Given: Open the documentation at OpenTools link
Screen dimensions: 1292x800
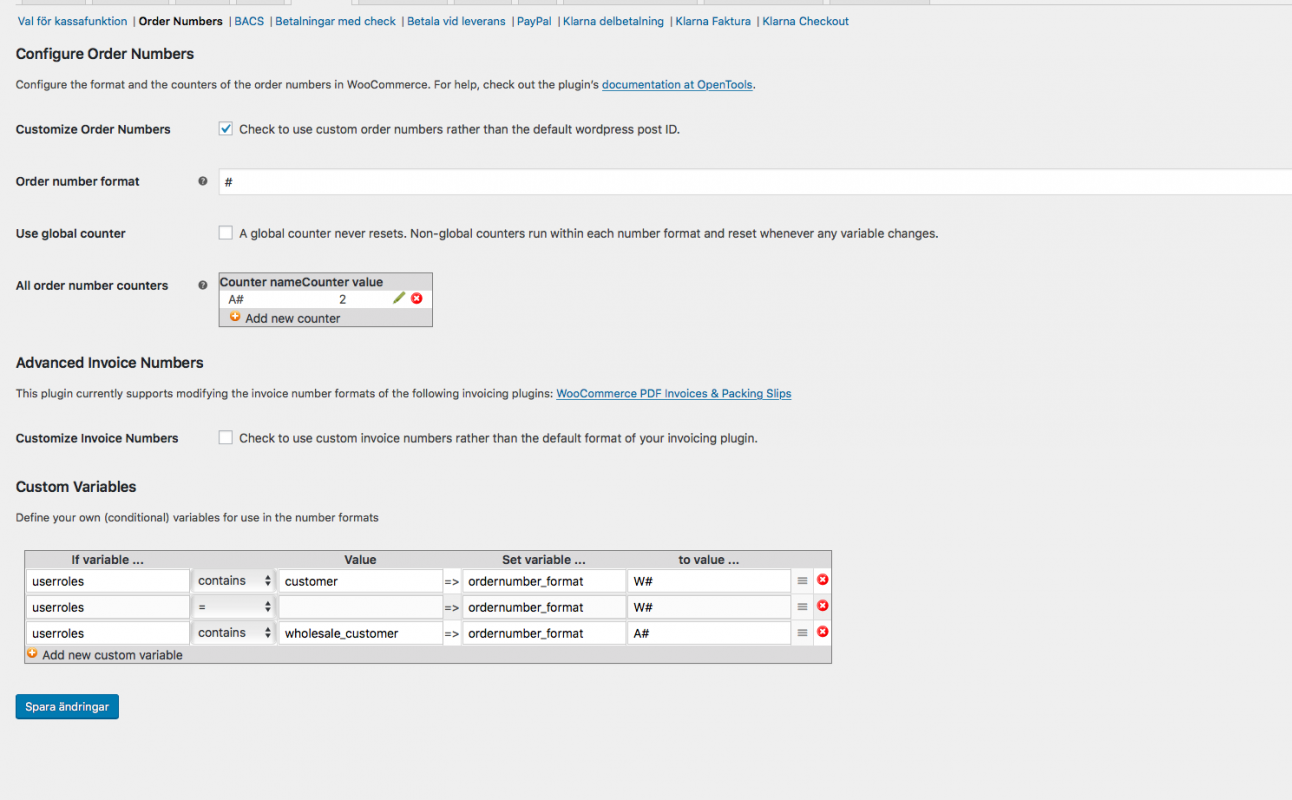Looking at the screenshot, I should click(x=677, y=85).
